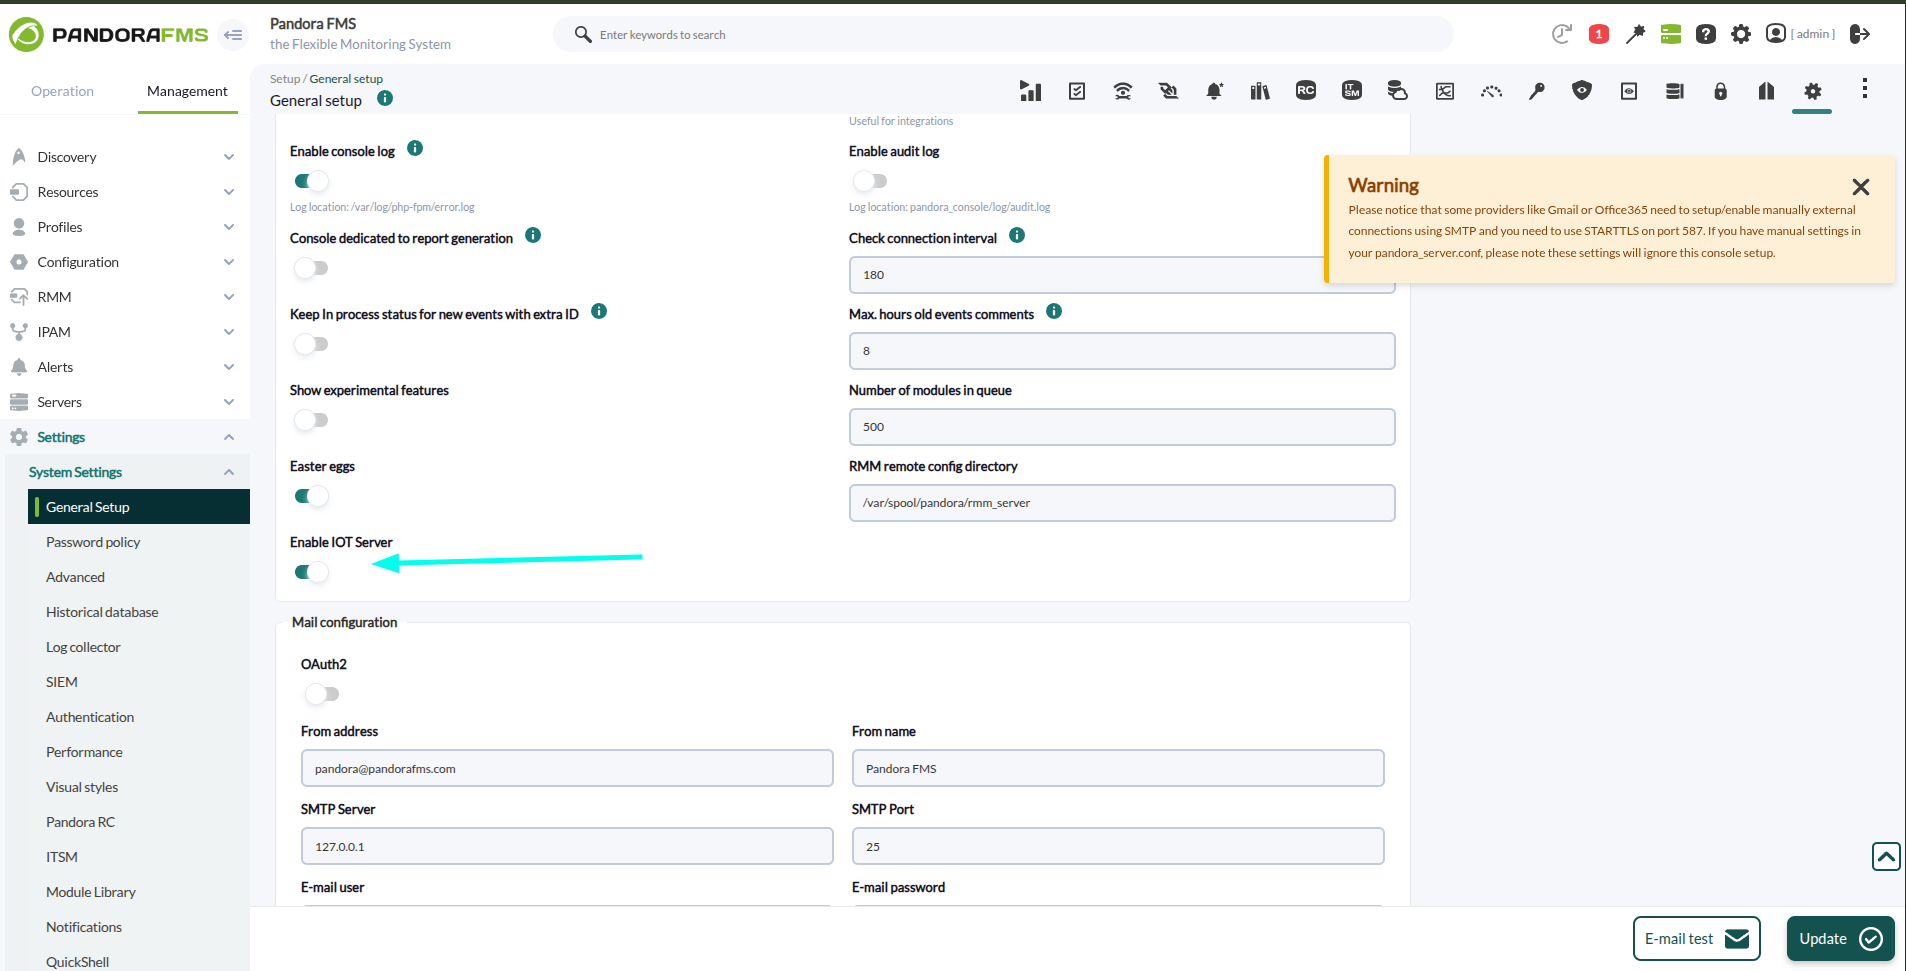
Task: Click the password policy key icon
Action: pyautogui.click(x=1537, y=91)
